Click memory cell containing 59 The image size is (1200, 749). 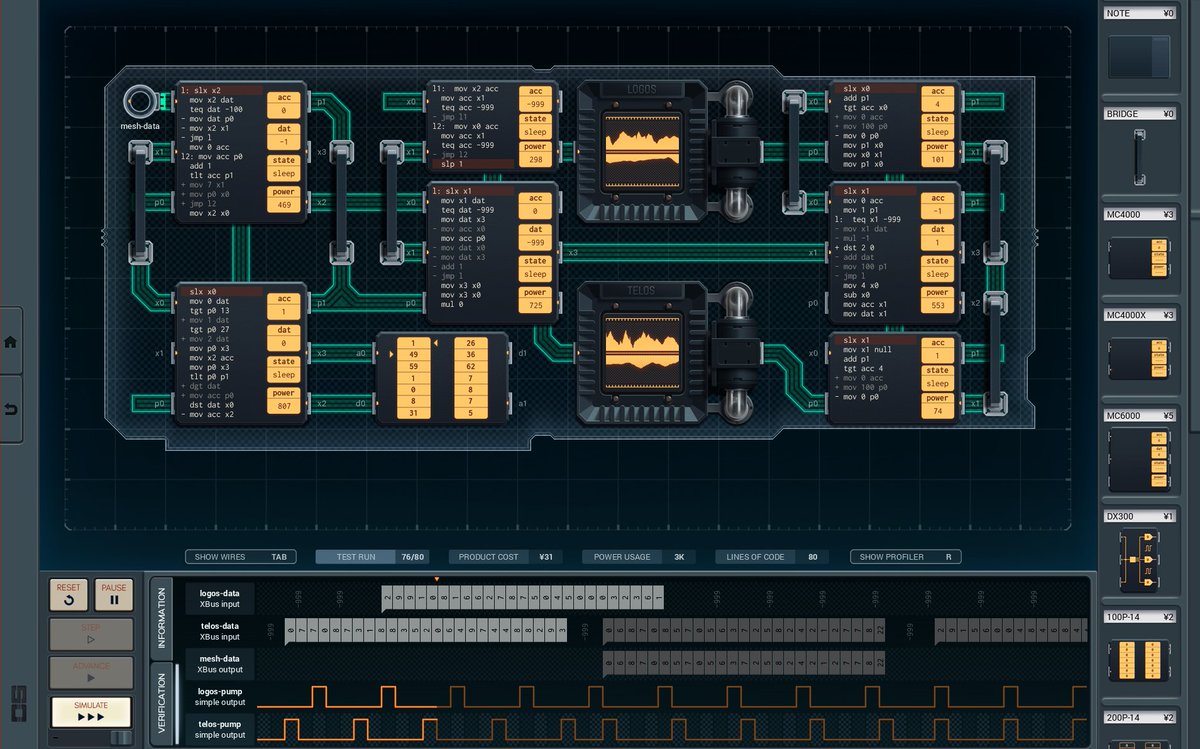coord(414,366)
